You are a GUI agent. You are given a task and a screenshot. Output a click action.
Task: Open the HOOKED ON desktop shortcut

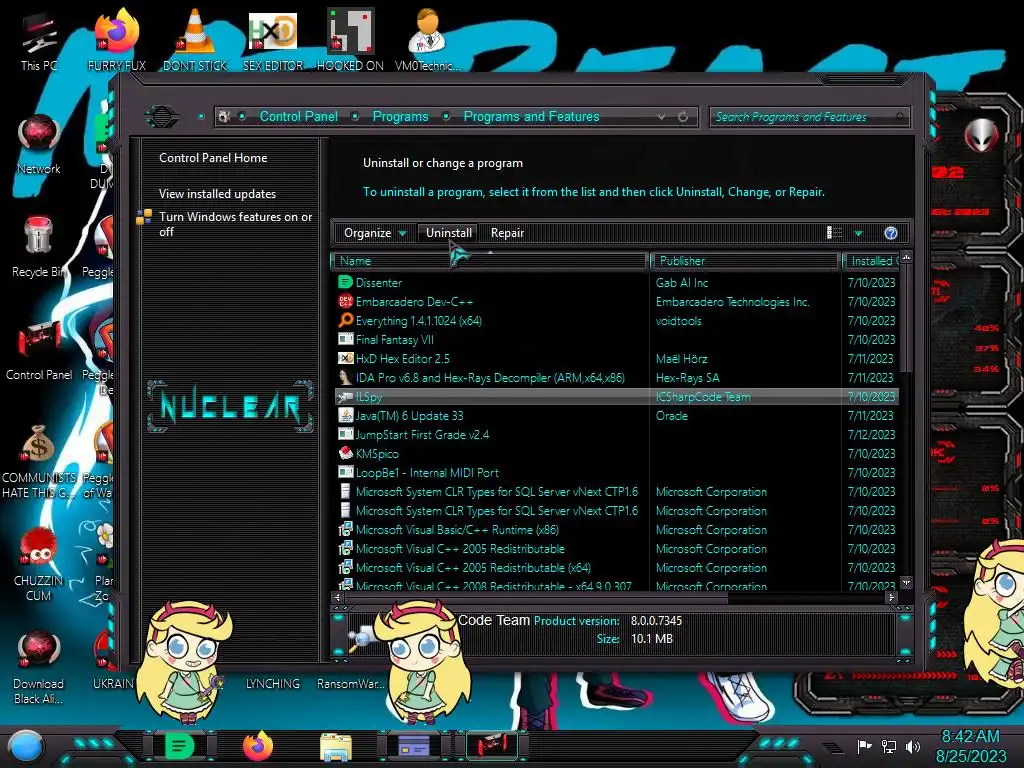click(x=350, y=39)
